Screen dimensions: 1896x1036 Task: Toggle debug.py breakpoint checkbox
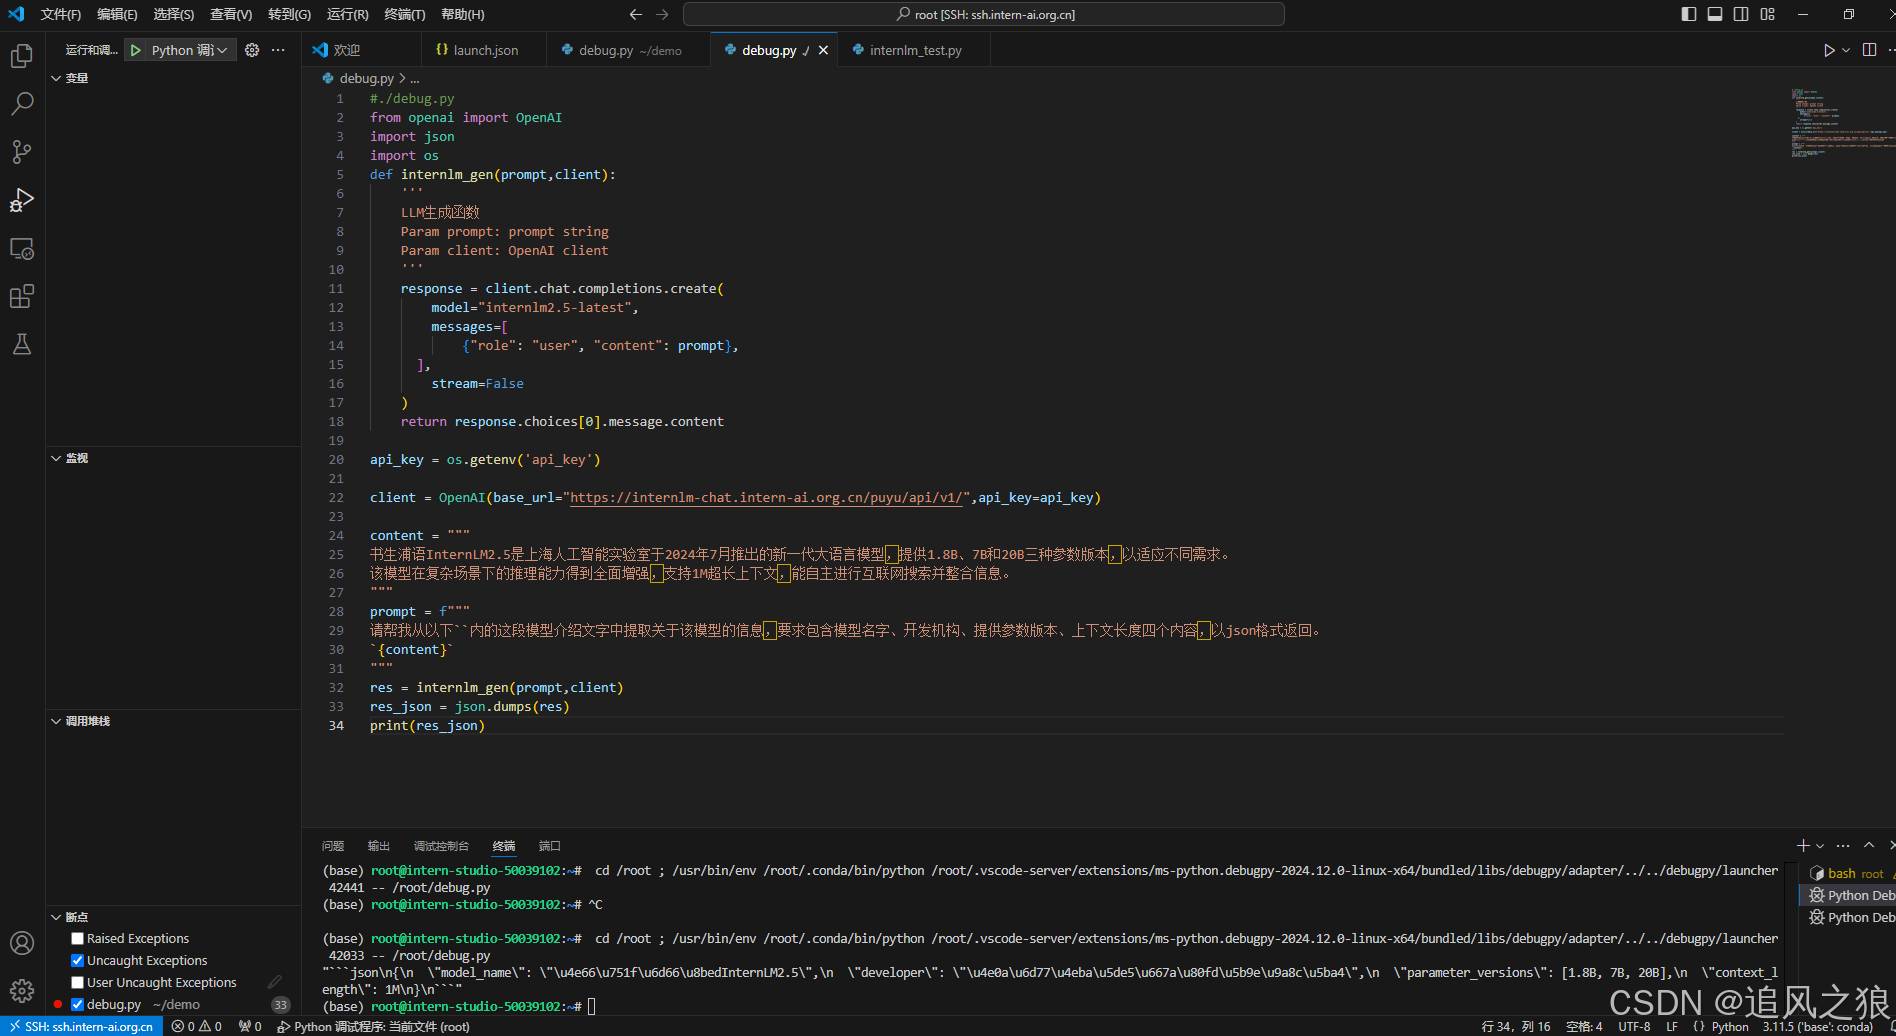tap(77, 1004)
